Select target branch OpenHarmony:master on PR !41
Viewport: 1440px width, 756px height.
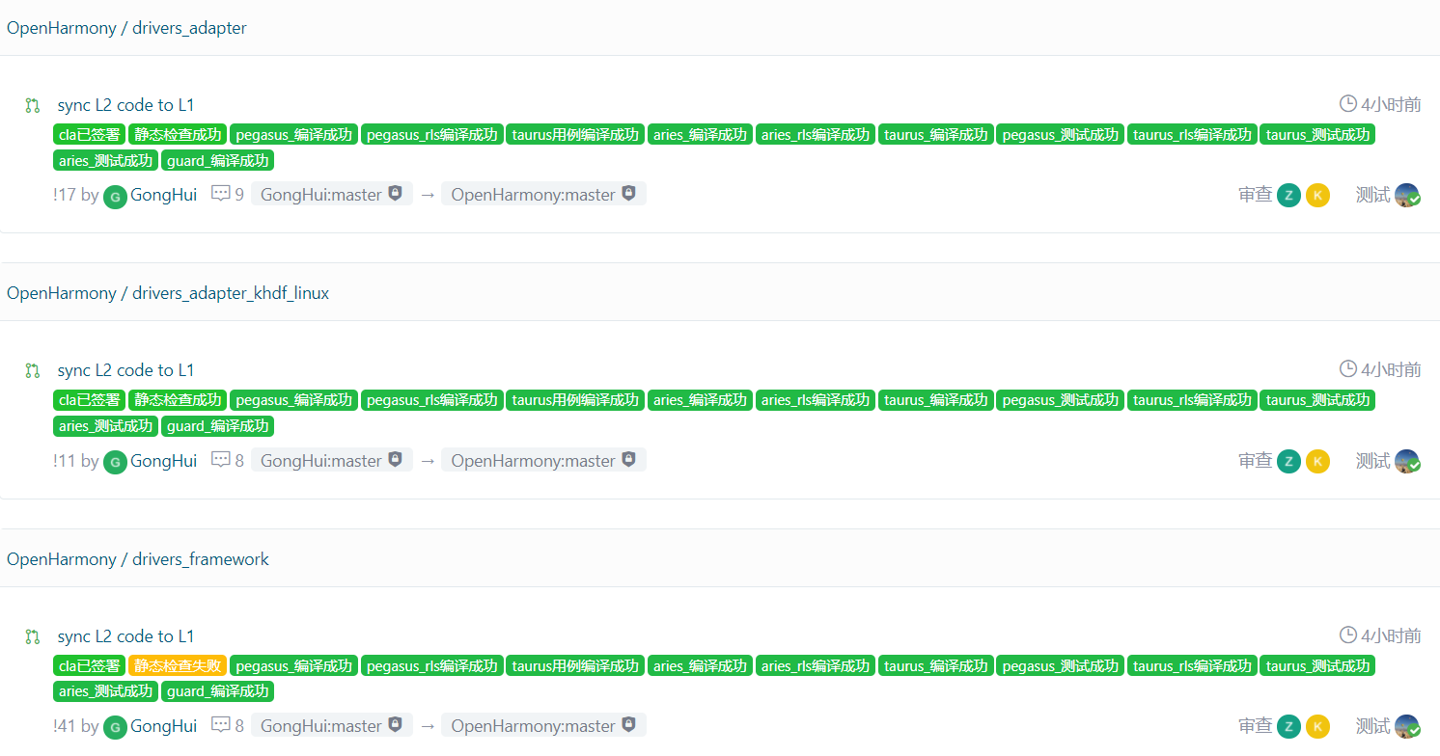click(544, 726)
